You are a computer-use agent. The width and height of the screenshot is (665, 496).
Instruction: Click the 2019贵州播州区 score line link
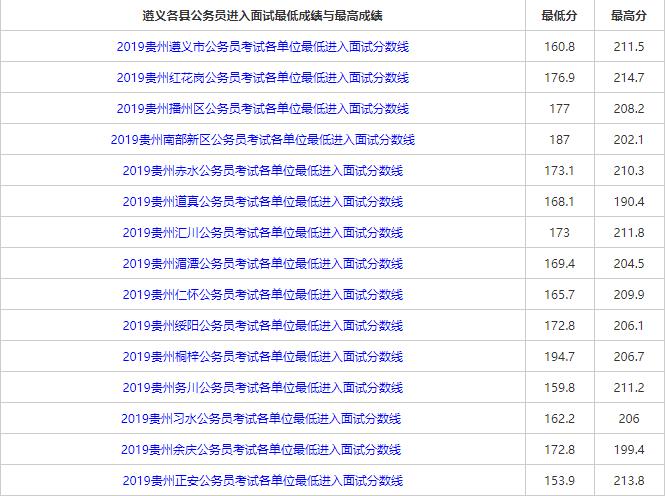pos(262,108)
